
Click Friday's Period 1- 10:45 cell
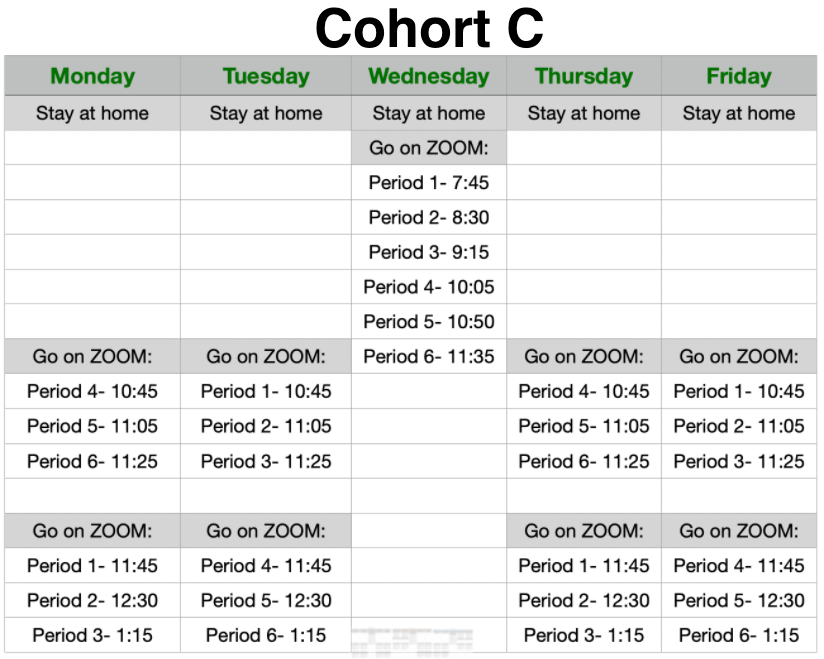tap(739, 391)
